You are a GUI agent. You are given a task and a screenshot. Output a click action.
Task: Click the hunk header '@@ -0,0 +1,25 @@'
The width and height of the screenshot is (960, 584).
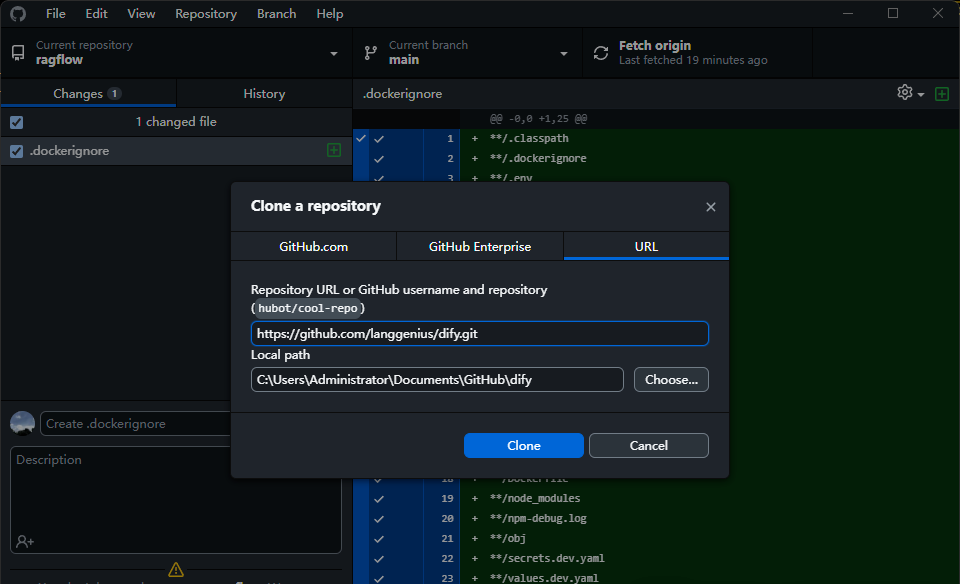(538, 119)
